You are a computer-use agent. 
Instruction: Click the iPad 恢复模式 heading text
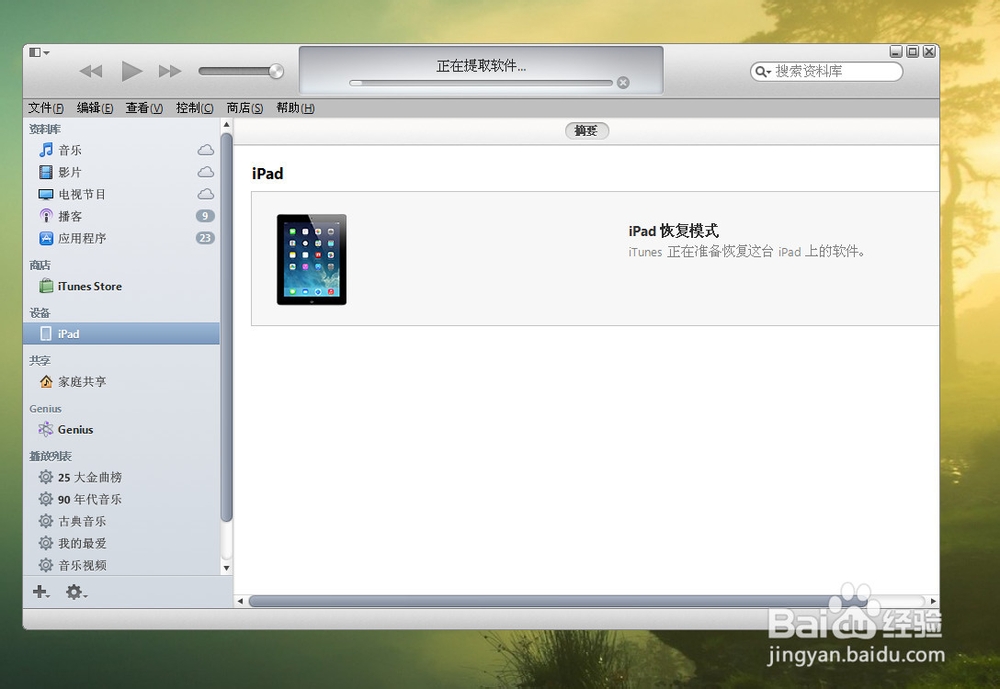click(673, 231)
